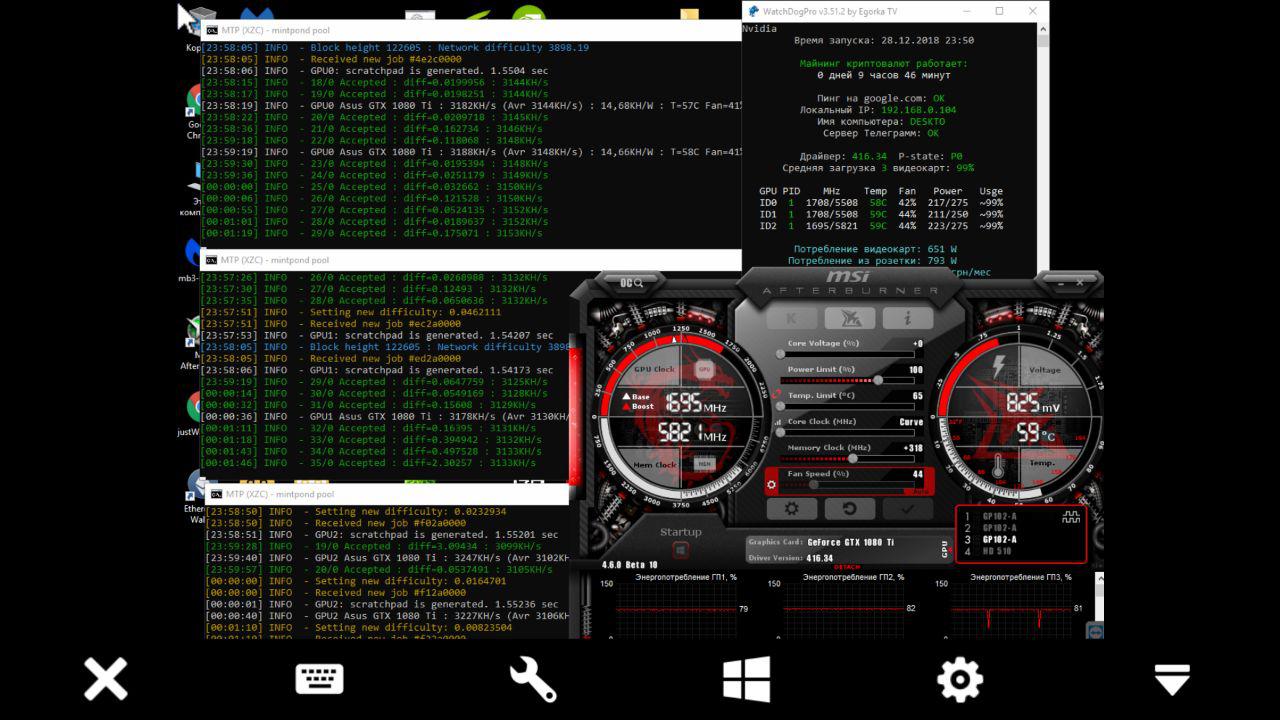The height and width of the screenshot is (720, 1280).
Task: Close the remote session with the X icon
Action: click(x=105, y=679)
